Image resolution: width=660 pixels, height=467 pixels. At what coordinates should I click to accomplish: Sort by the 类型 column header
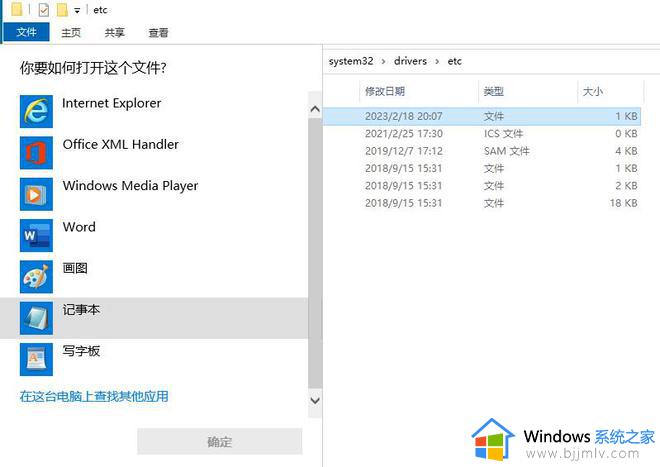(494, 91)
